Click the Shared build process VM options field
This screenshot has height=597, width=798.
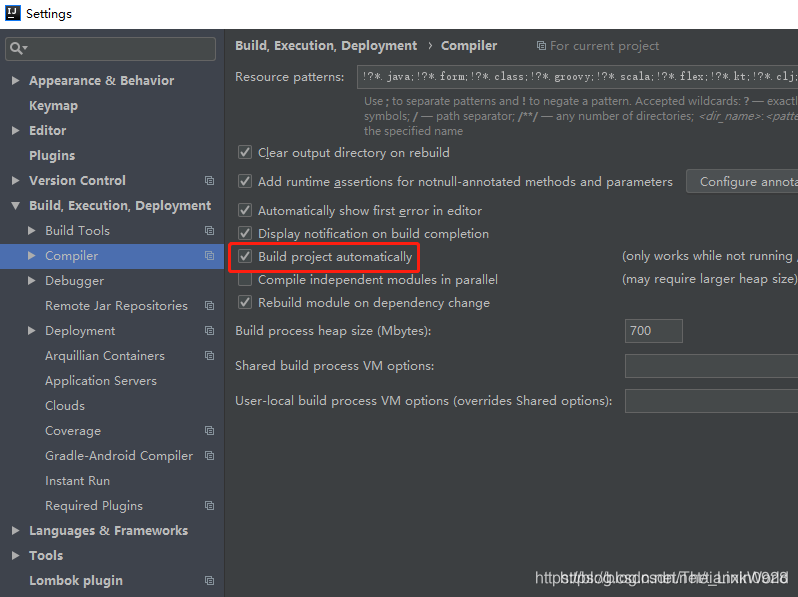point(711,366)
